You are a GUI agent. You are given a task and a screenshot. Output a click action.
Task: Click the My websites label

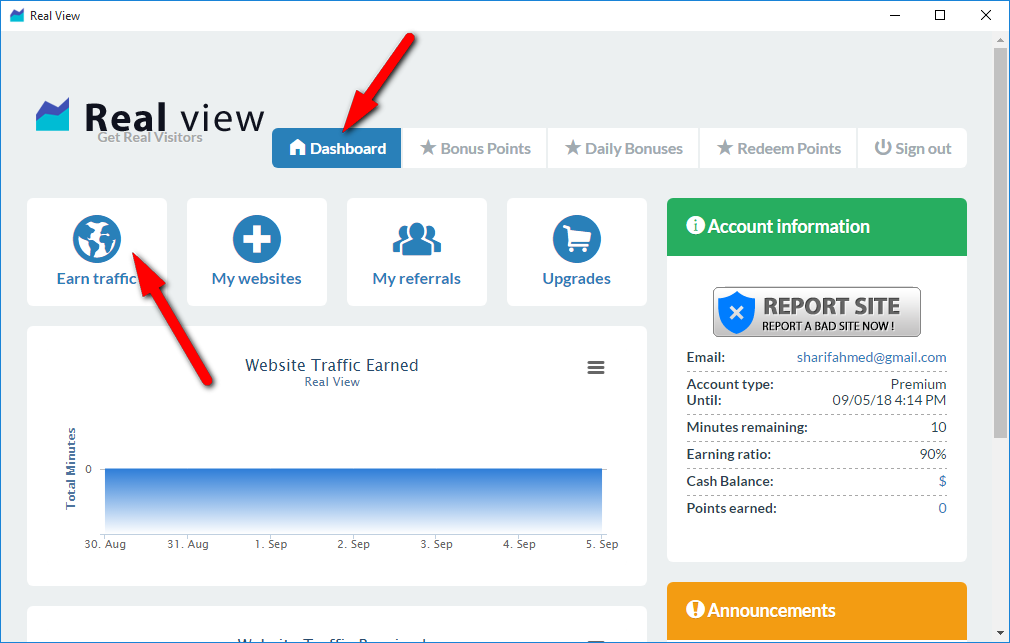pos(256,278)
